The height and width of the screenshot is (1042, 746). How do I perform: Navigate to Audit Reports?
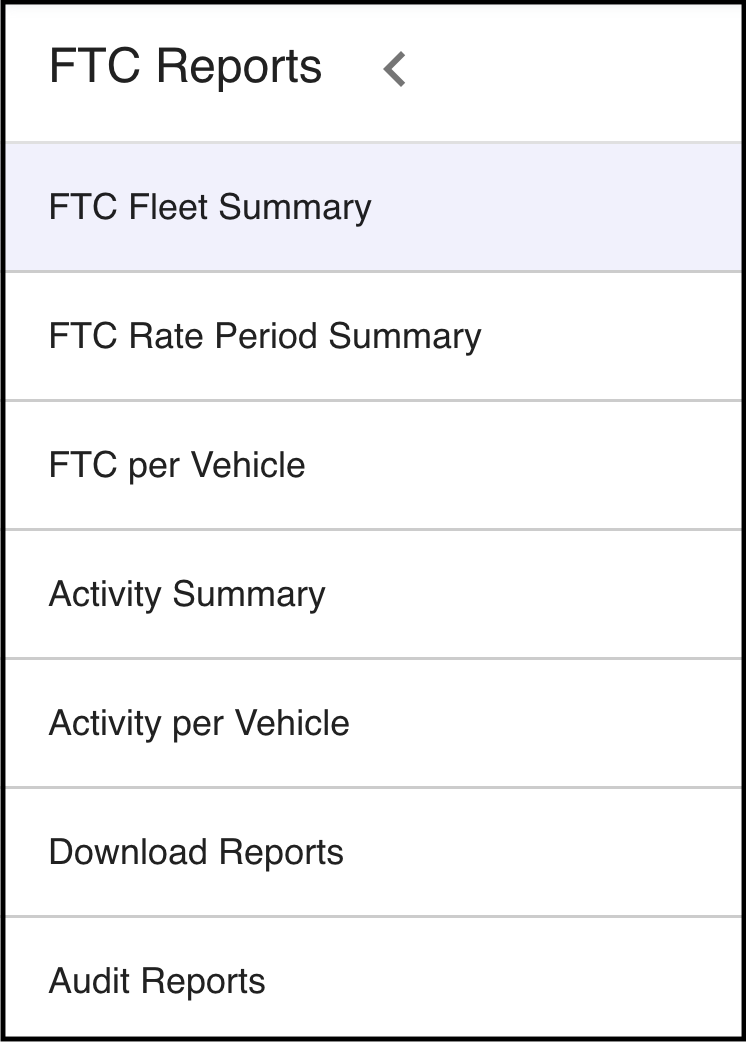tap(157, 981)
